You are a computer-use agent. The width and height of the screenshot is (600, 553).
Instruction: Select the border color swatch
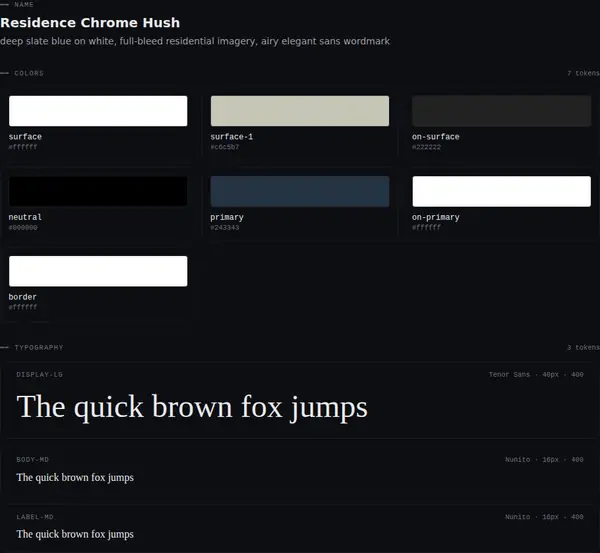[x=98, y=271]
